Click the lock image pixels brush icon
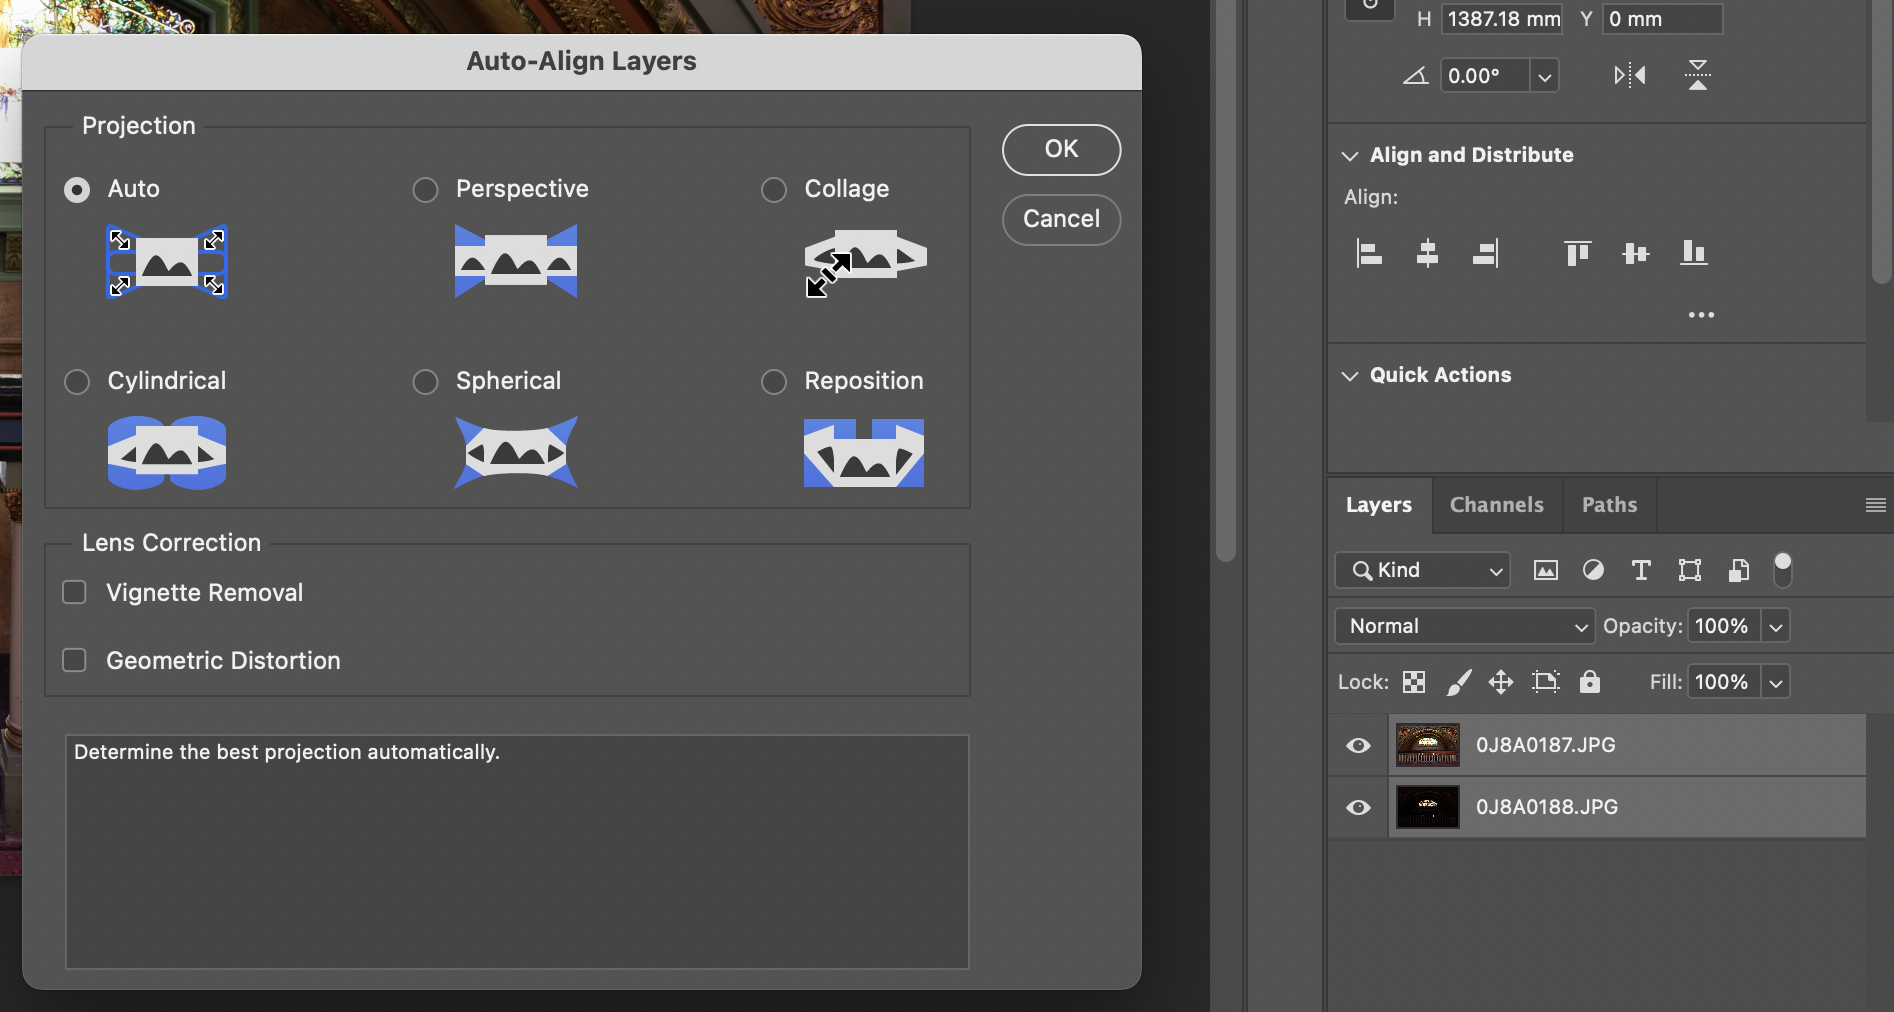The width and height of the screenshot is (1894, 1012). [x=1459, y=682]
